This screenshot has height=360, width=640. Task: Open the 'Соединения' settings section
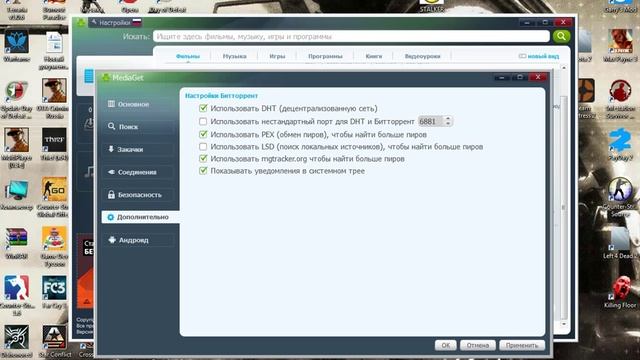[139, 172]
